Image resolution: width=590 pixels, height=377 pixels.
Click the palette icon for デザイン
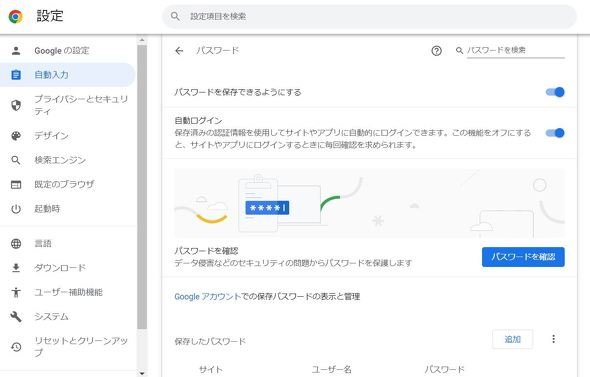click(x=16, y=136)
